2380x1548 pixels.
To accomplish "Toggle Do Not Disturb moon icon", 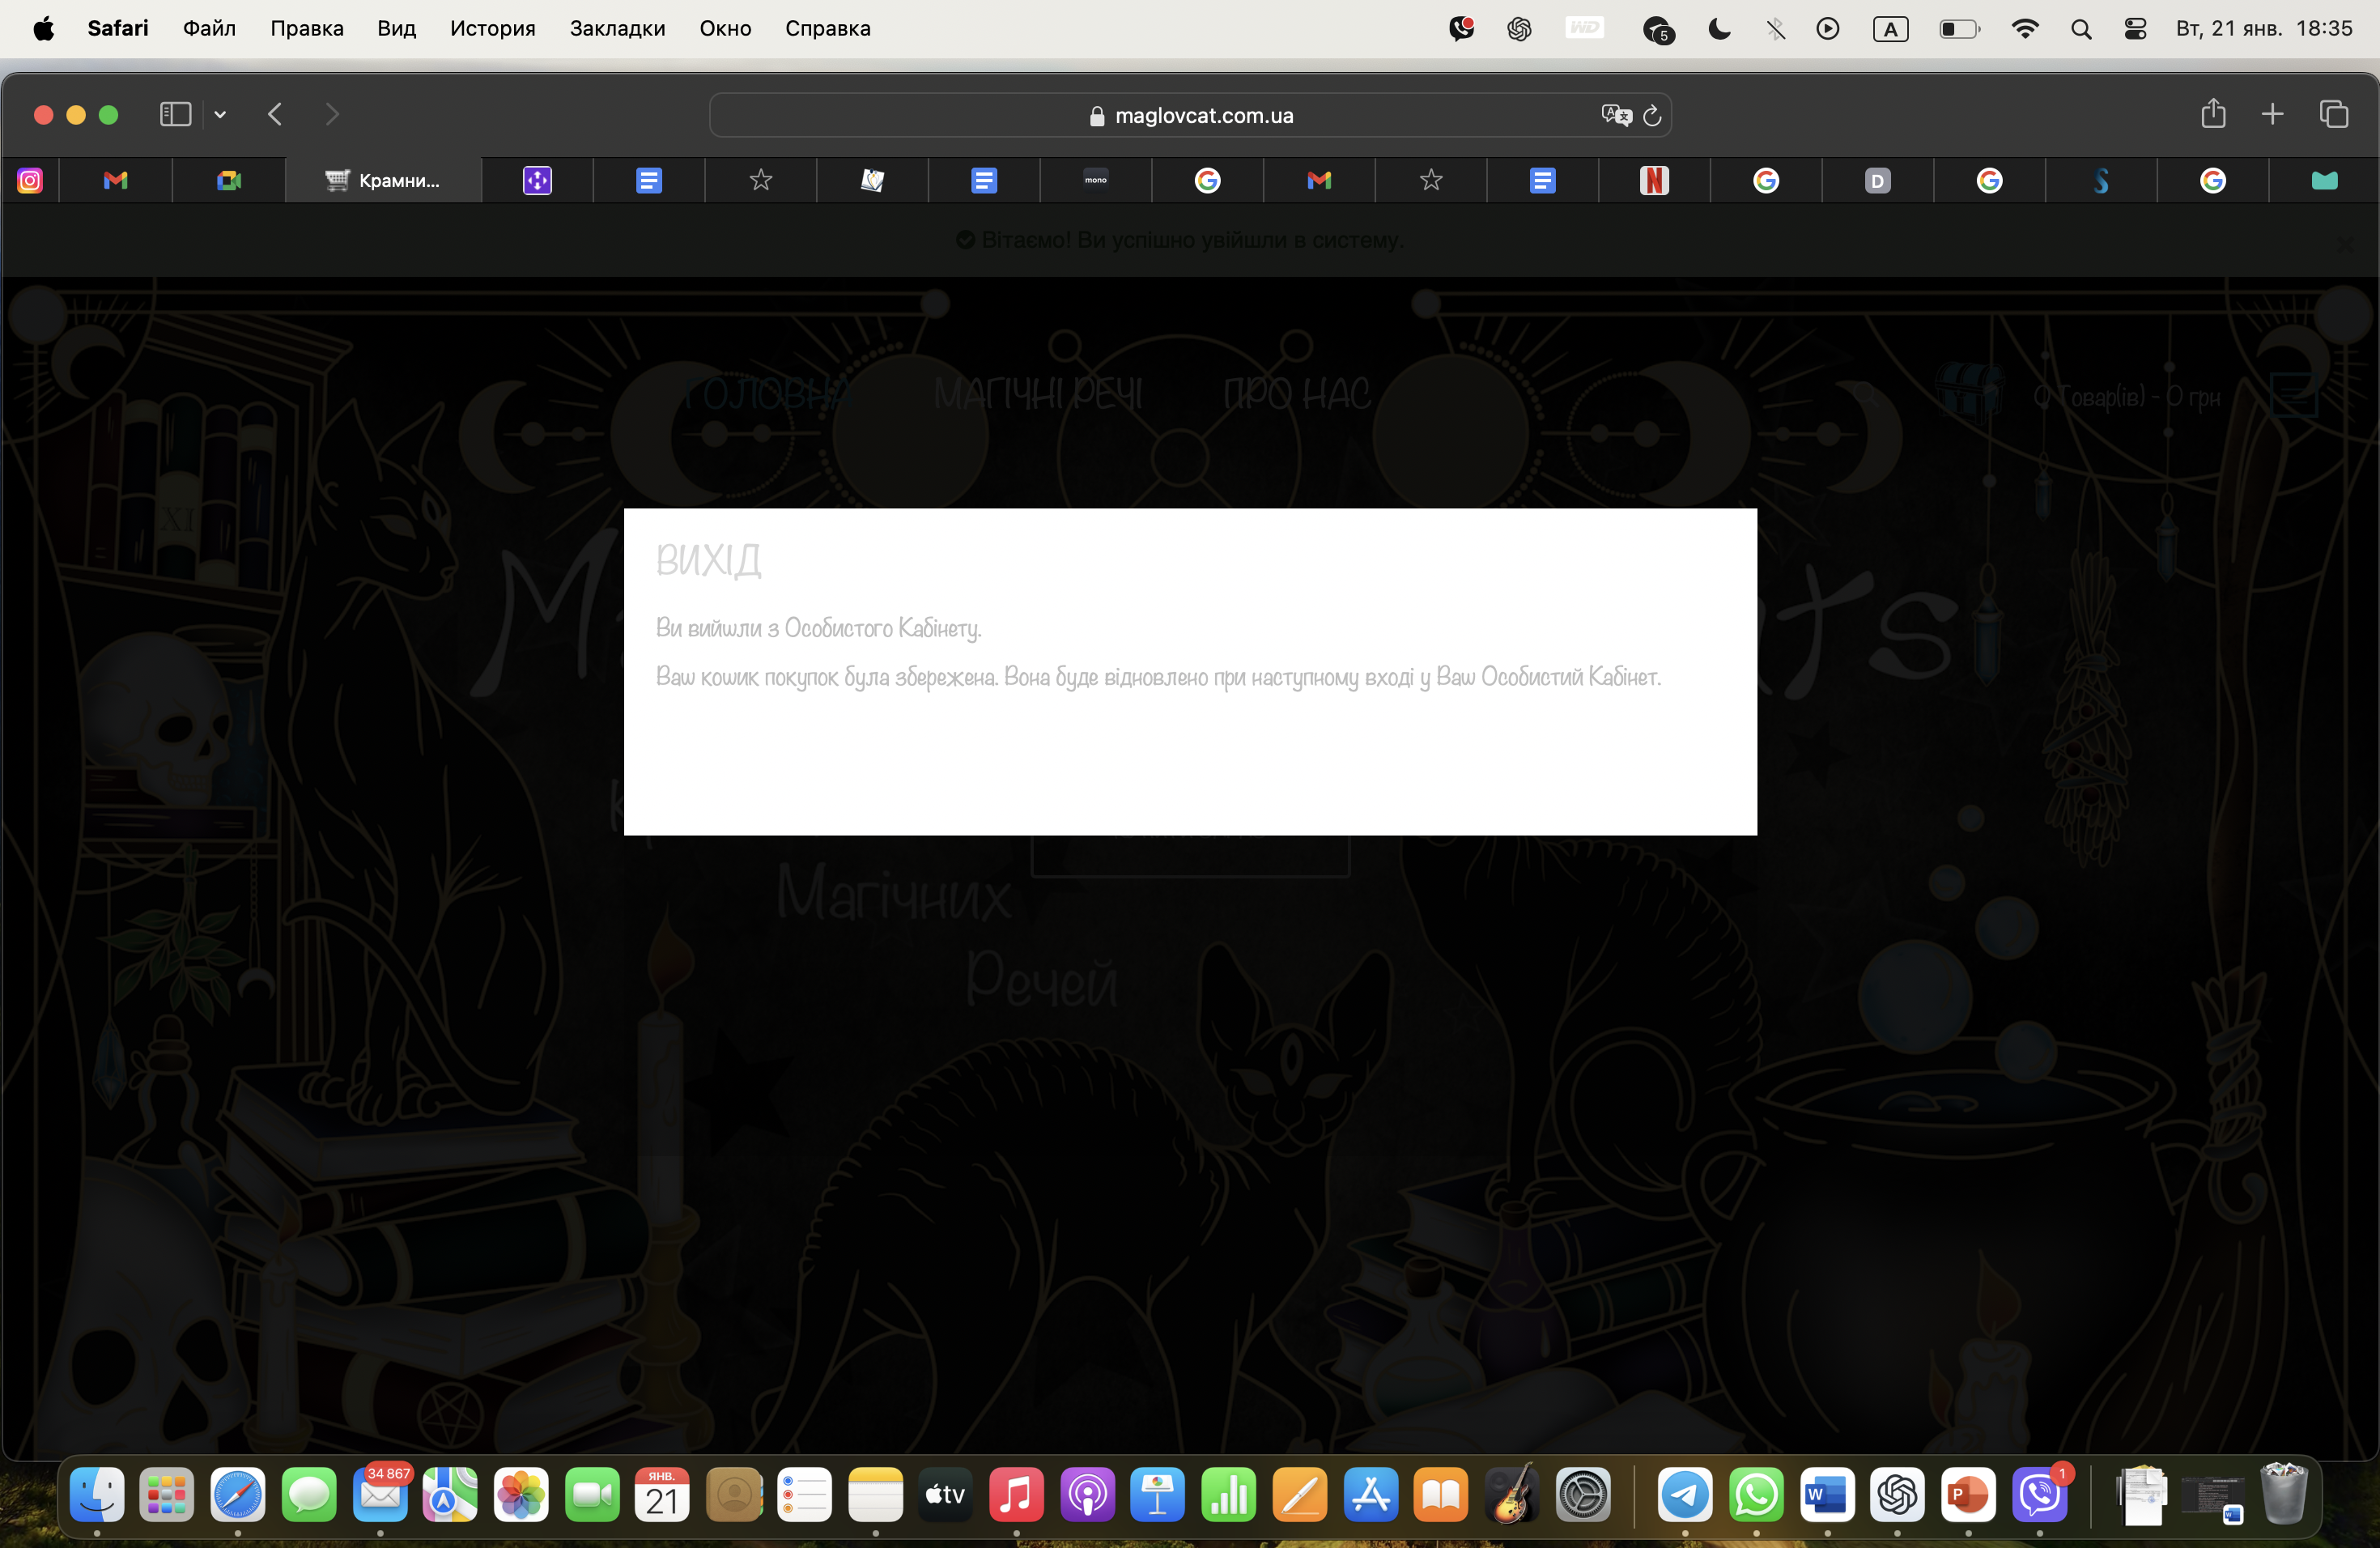I will [1719, 29].
